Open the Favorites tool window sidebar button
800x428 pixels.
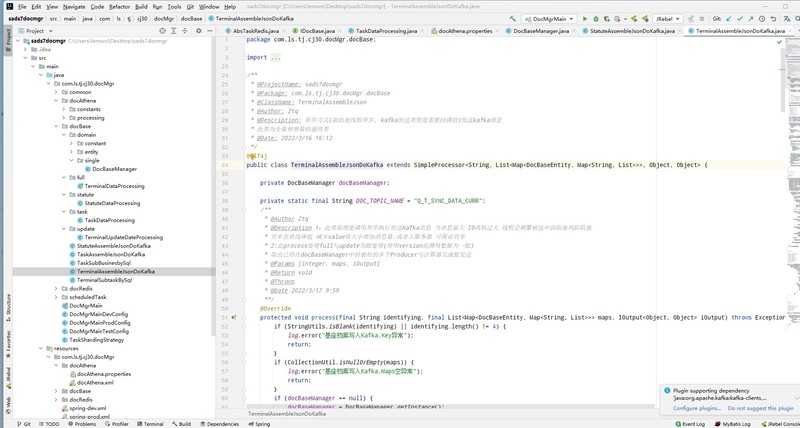8,343
